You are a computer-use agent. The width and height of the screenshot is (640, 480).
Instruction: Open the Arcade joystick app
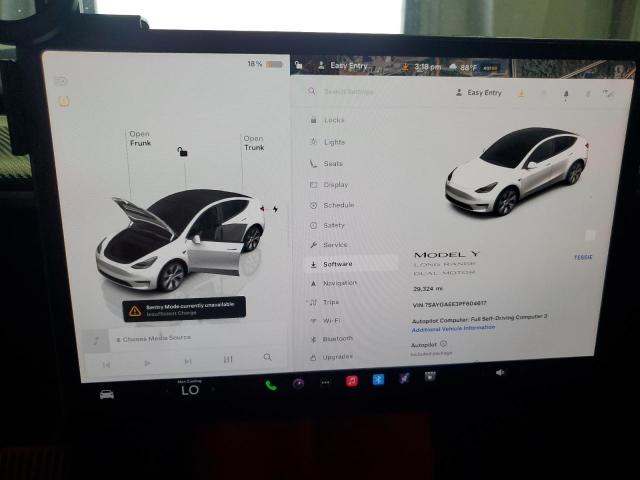(404, 378)
